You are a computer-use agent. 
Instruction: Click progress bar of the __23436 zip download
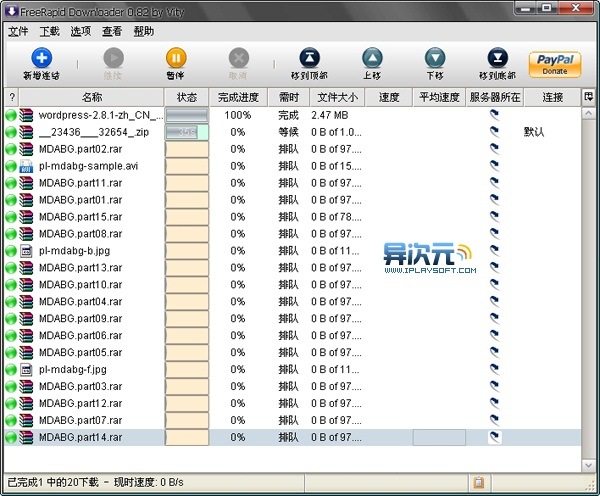pyautogui.click(x=186, y=132)
